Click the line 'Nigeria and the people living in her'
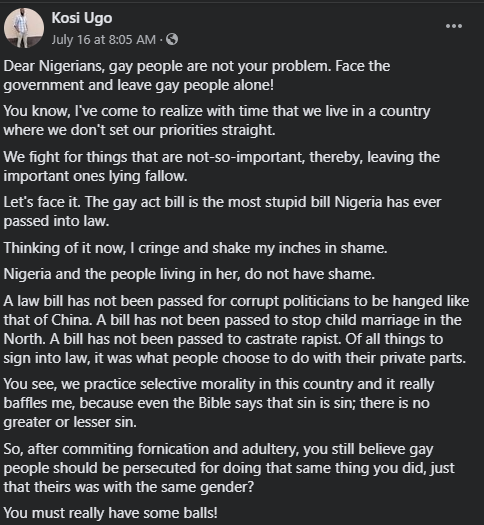 189,274
